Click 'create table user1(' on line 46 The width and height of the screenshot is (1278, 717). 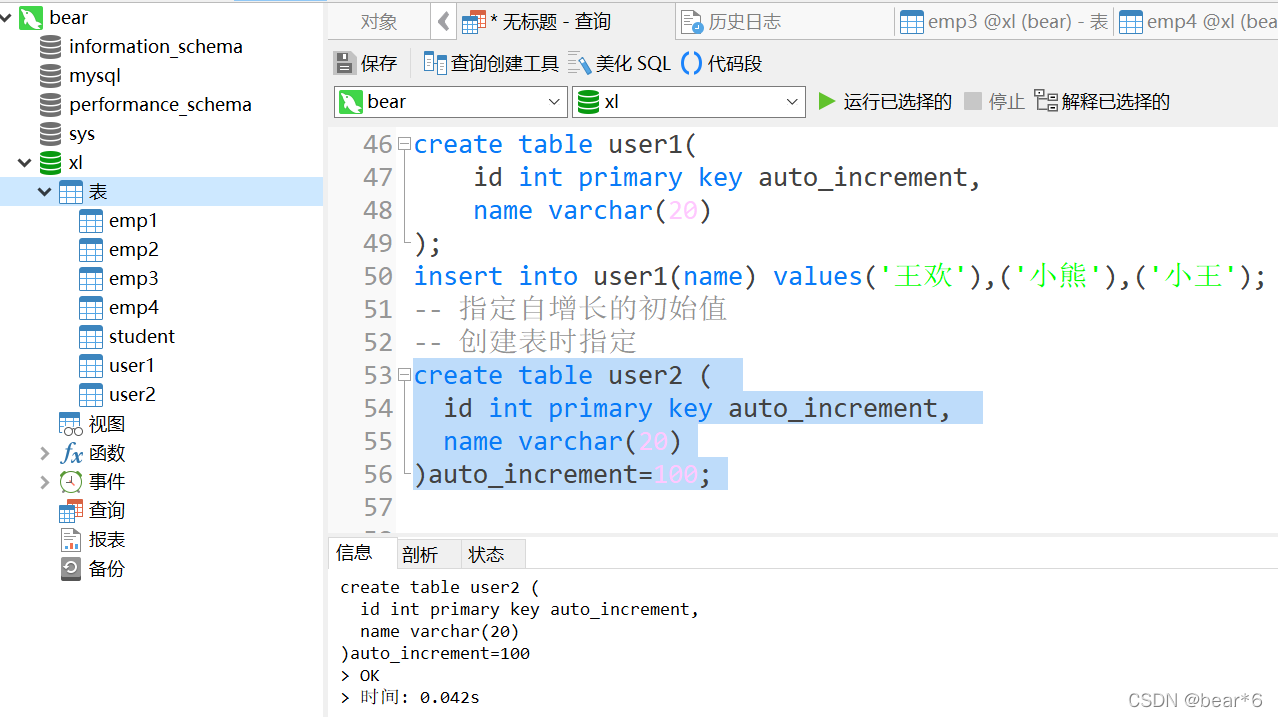555,144
